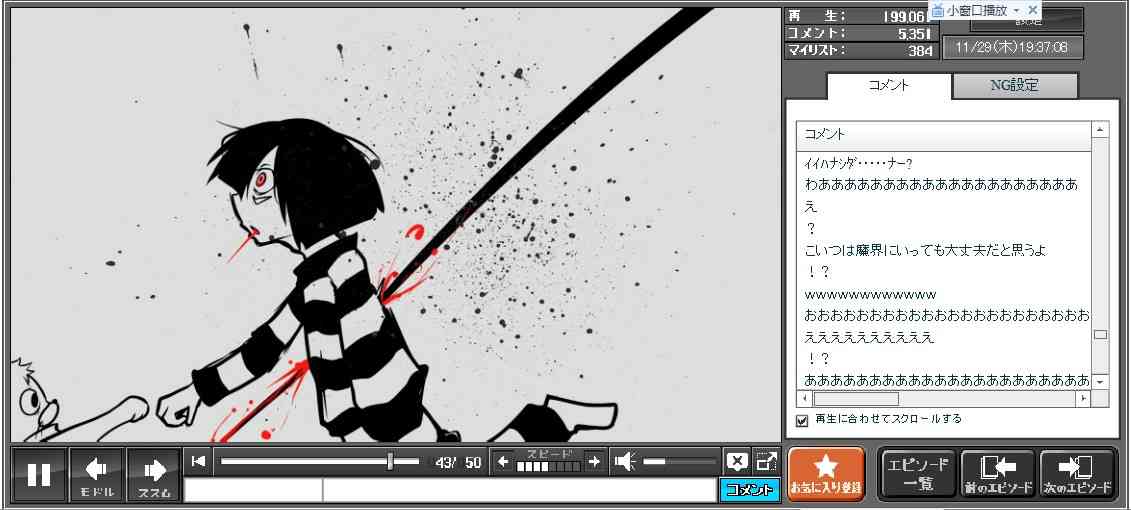Open the episode list (エピソード一覧)
This screenshot has width=1131, height=510.
tap(917, 474)
